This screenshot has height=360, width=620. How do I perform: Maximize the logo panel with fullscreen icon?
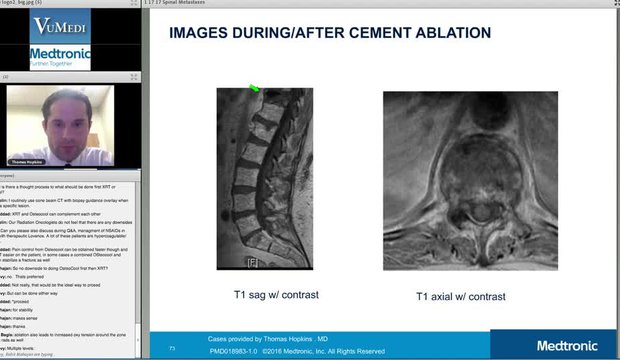(x=134, y=2)
